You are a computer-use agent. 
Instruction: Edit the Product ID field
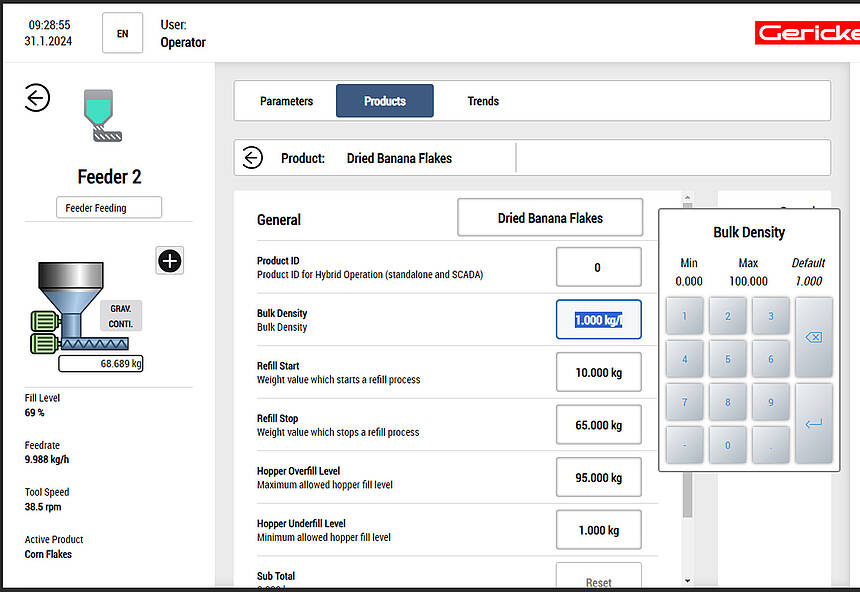(x=598, y=267)
